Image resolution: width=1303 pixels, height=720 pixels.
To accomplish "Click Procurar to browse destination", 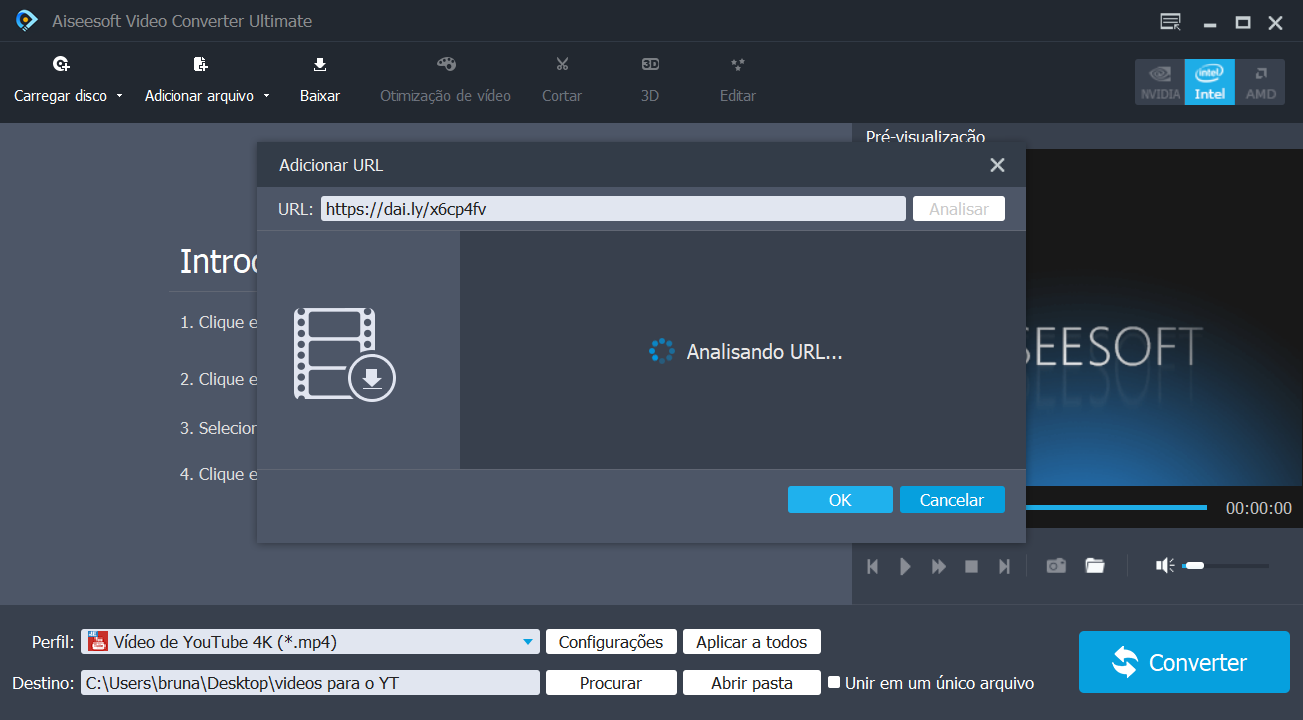I will [611, 683].
